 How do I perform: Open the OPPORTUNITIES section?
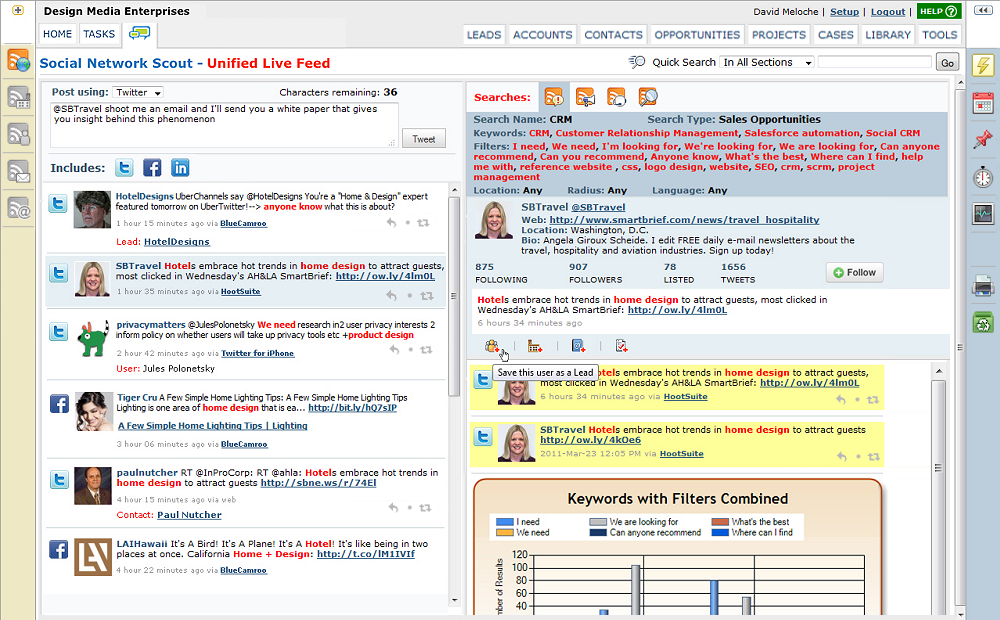(697, 35)
